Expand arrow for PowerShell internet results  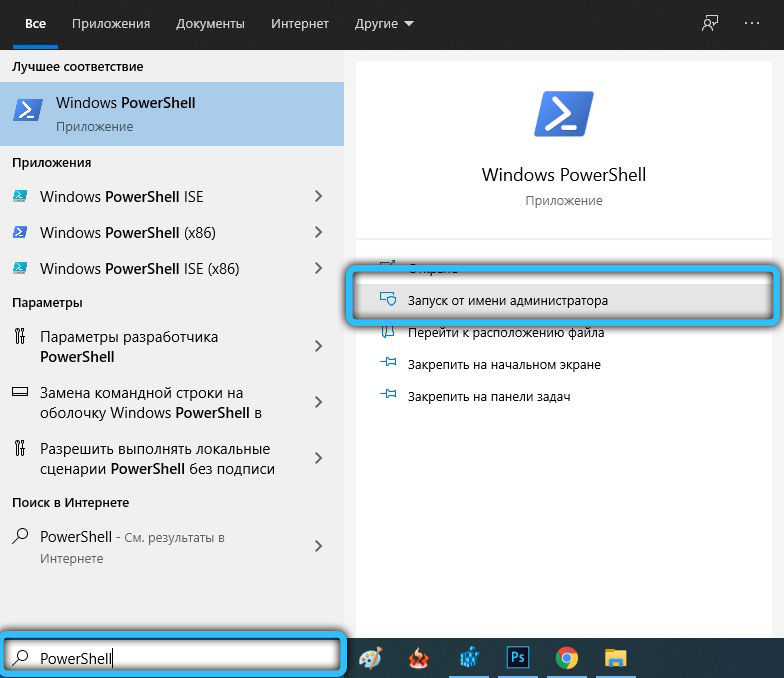click(x=318, y=546)
